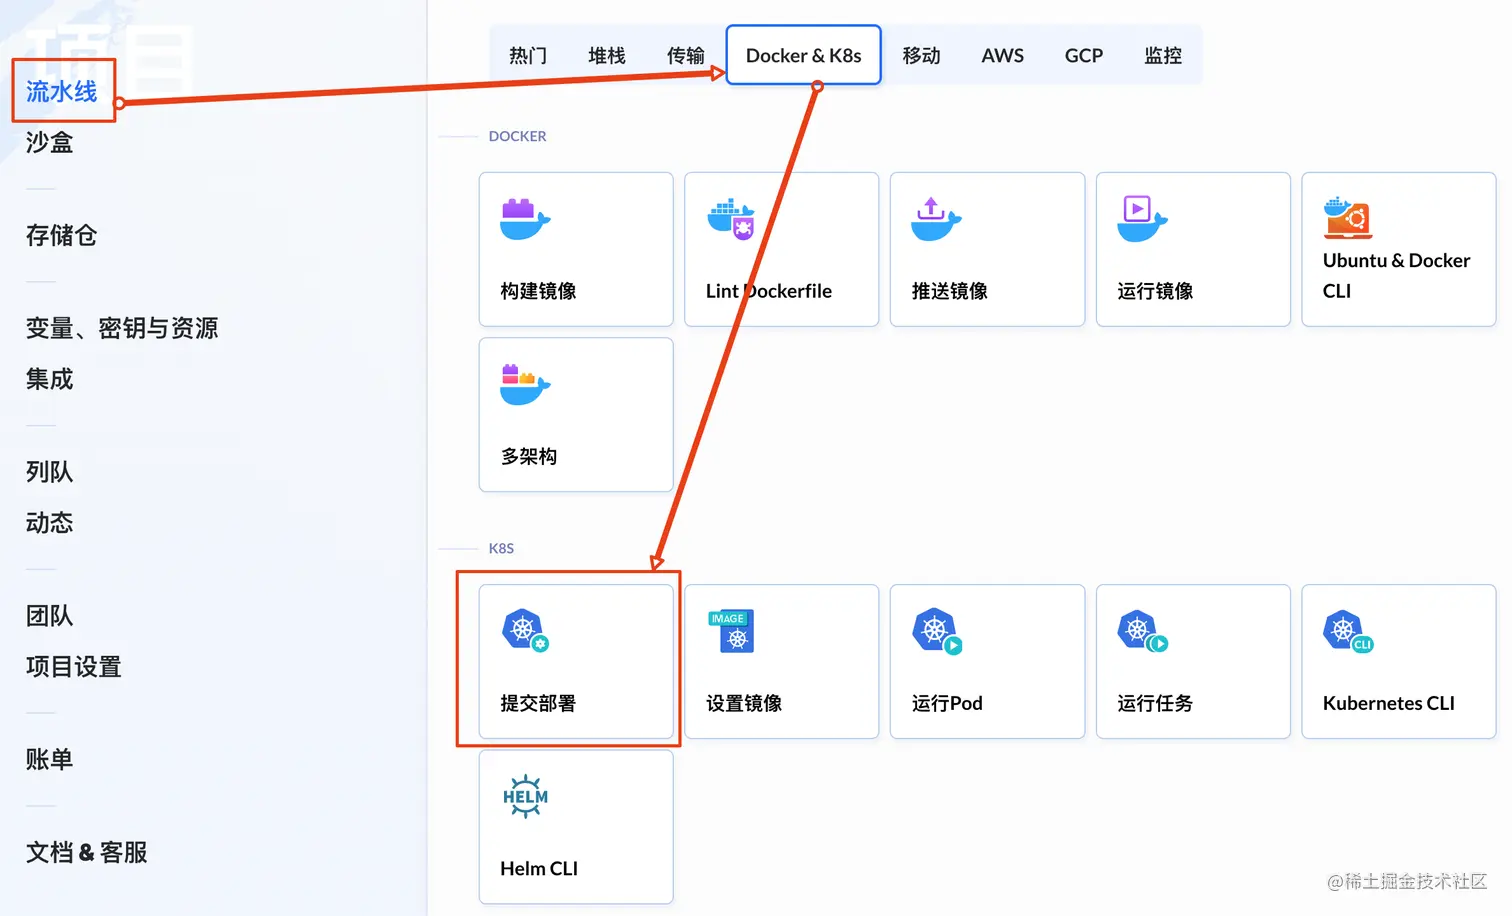Select the Helm CLI card label

pos(539,868)
